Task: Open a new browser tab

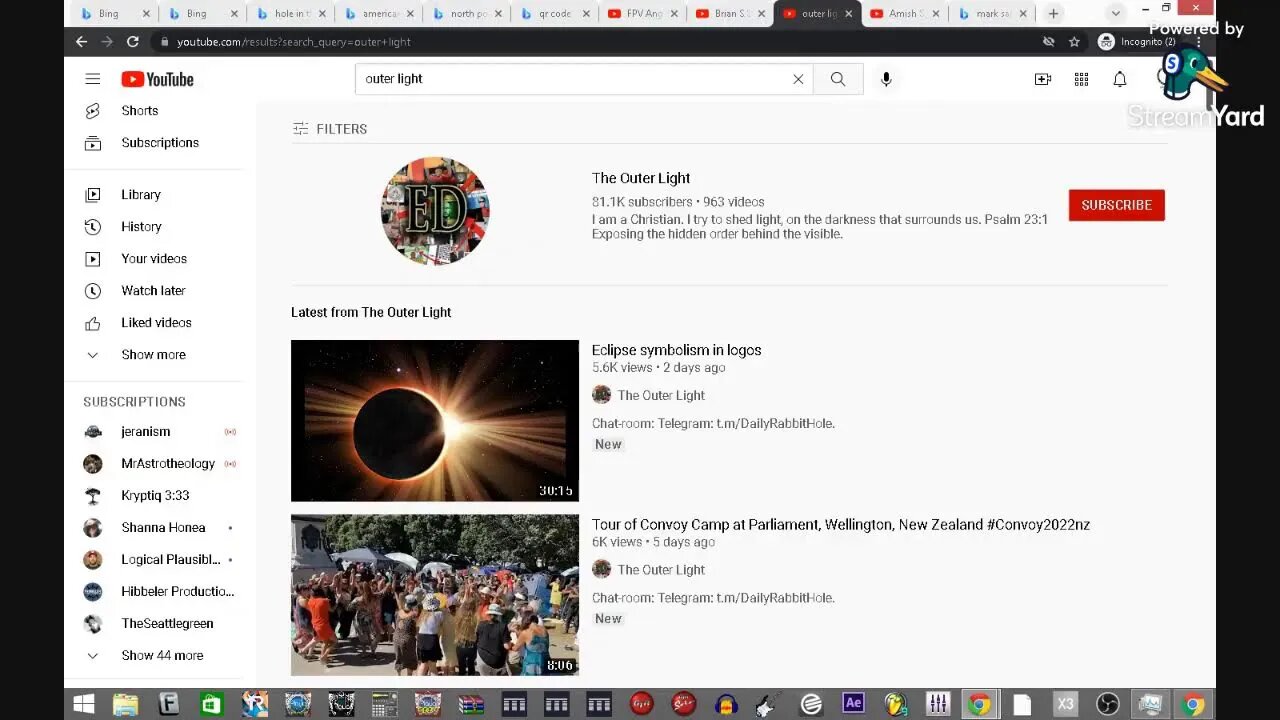Action: [1053, 13]
